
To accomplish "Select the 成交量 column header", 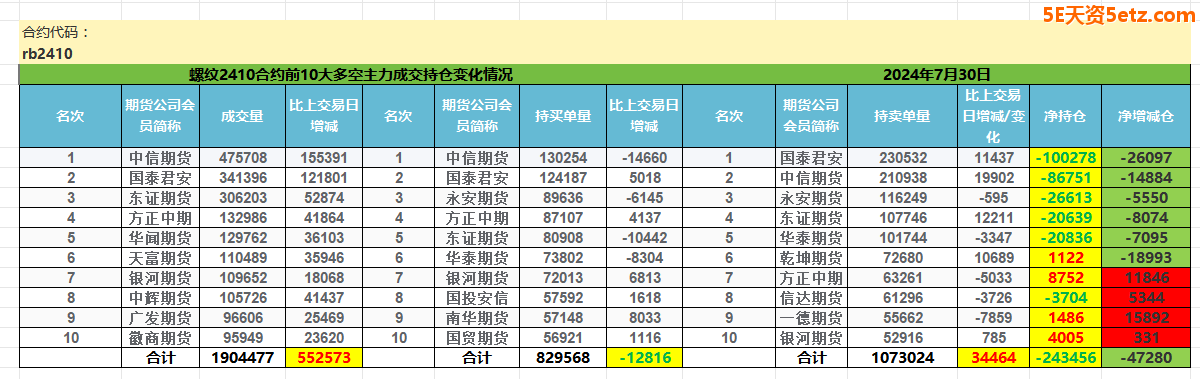I will coord(243,115).
